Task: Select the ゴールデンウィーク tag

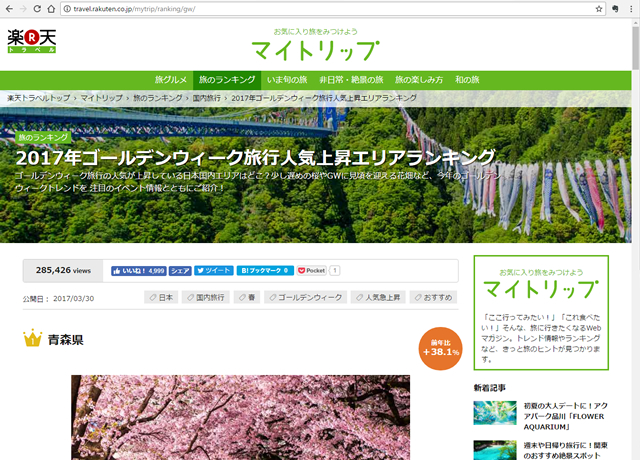Action: click(310, 297)
